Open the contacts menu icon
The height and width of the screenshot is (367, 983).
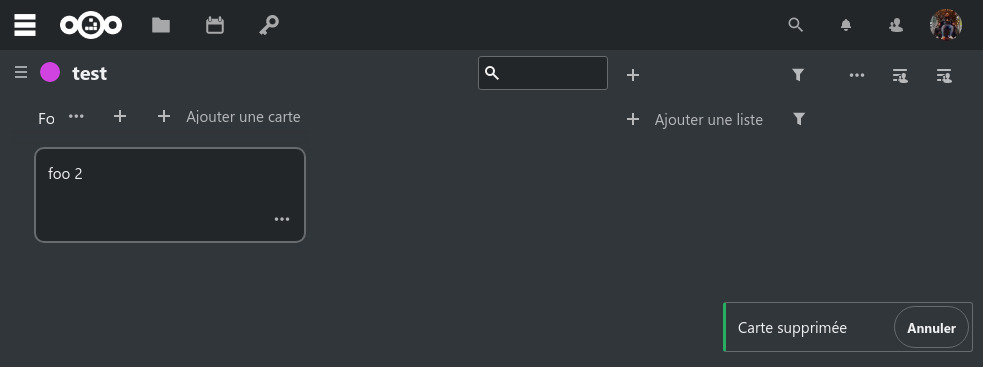click(896, 25)
